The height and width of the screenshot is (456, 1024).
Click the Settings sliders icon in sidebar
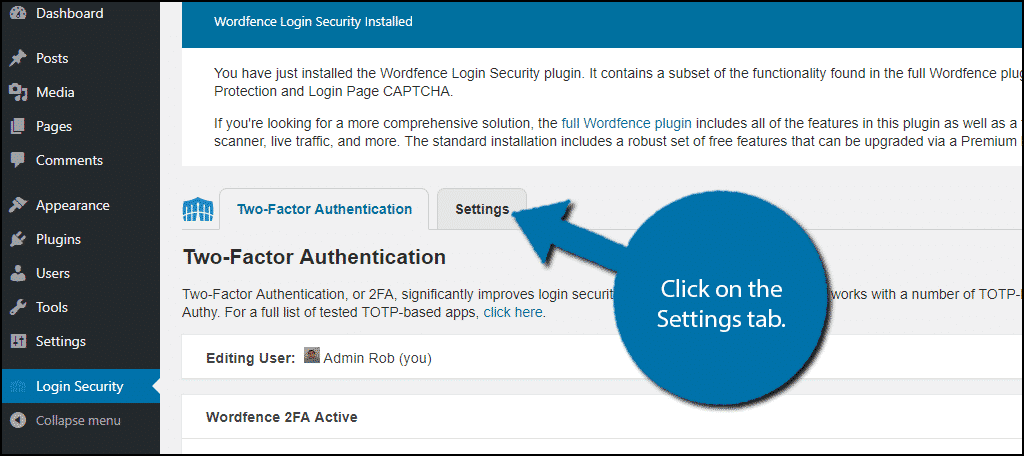point(18,341)
